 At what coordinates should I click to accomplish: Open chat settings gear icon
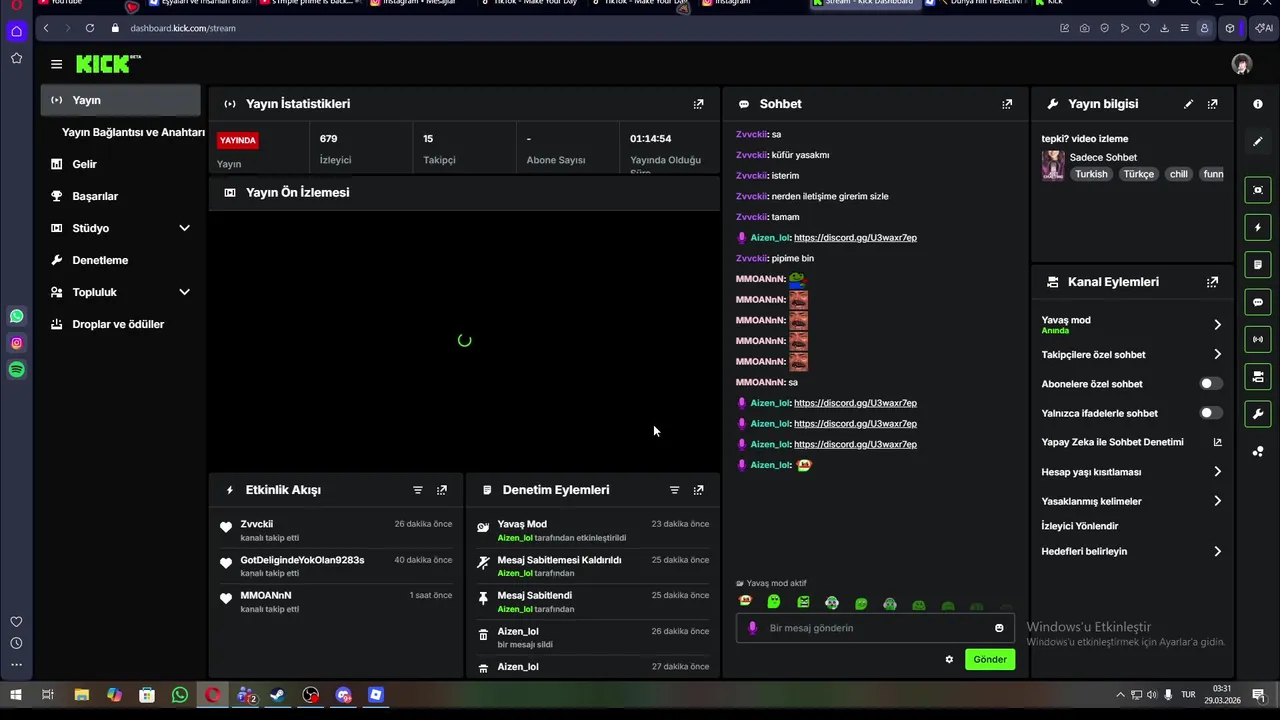point(949,659)
